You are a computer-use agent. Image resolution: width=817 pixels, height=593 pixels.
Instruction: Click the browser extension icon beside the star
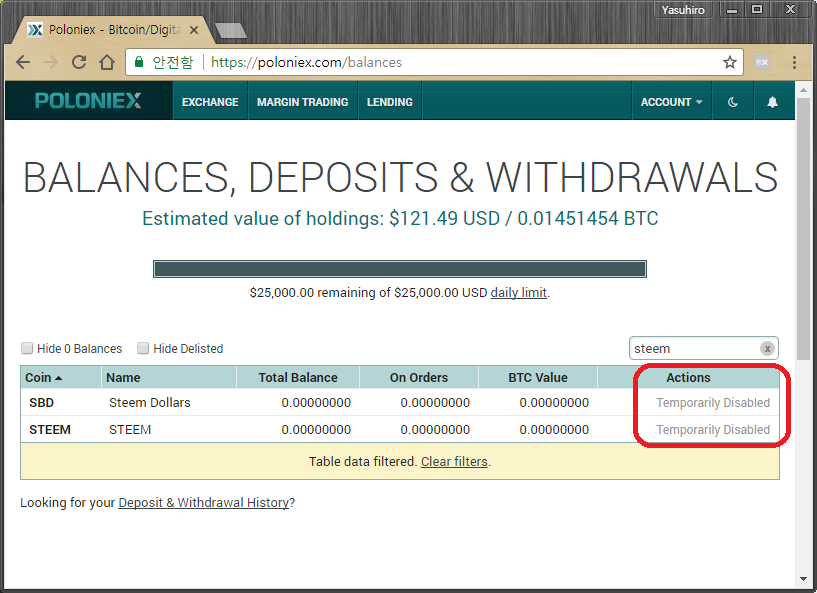coord(762,63)
